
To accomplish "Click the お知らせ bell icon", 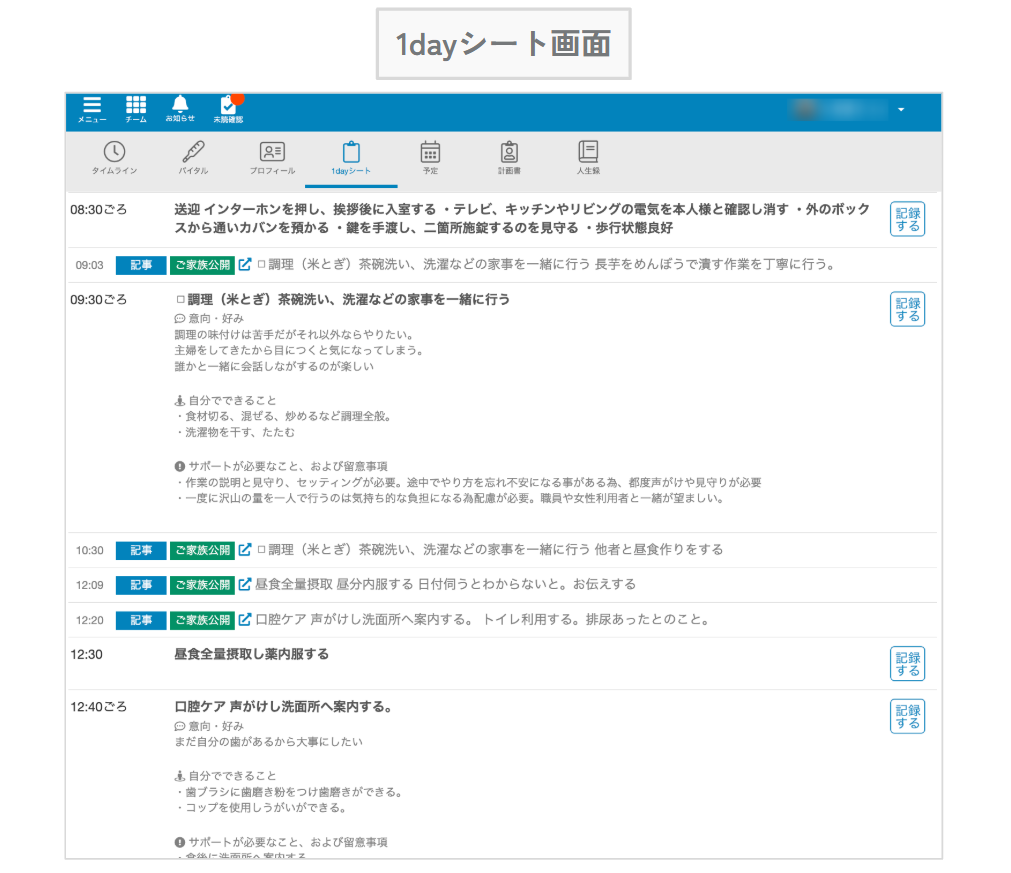I will 180,108.
